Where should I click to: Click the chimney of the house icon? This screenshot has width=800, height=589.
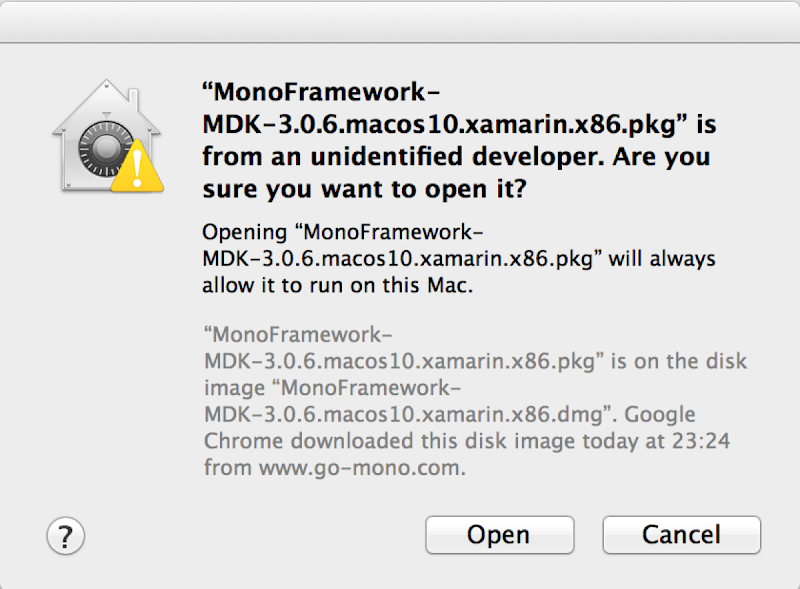click(133, 101)
